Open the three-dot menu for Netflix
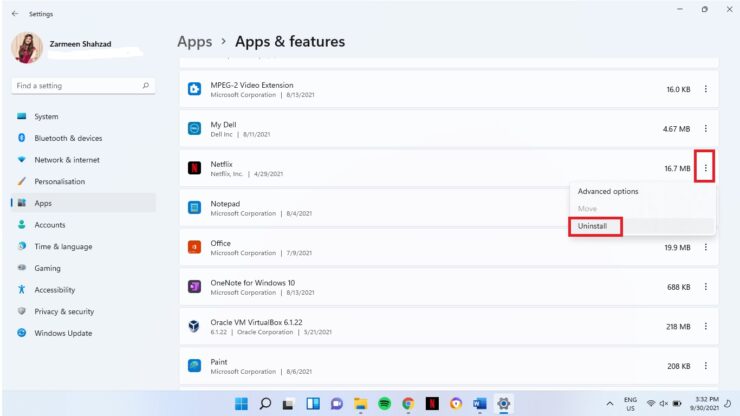 706,168
